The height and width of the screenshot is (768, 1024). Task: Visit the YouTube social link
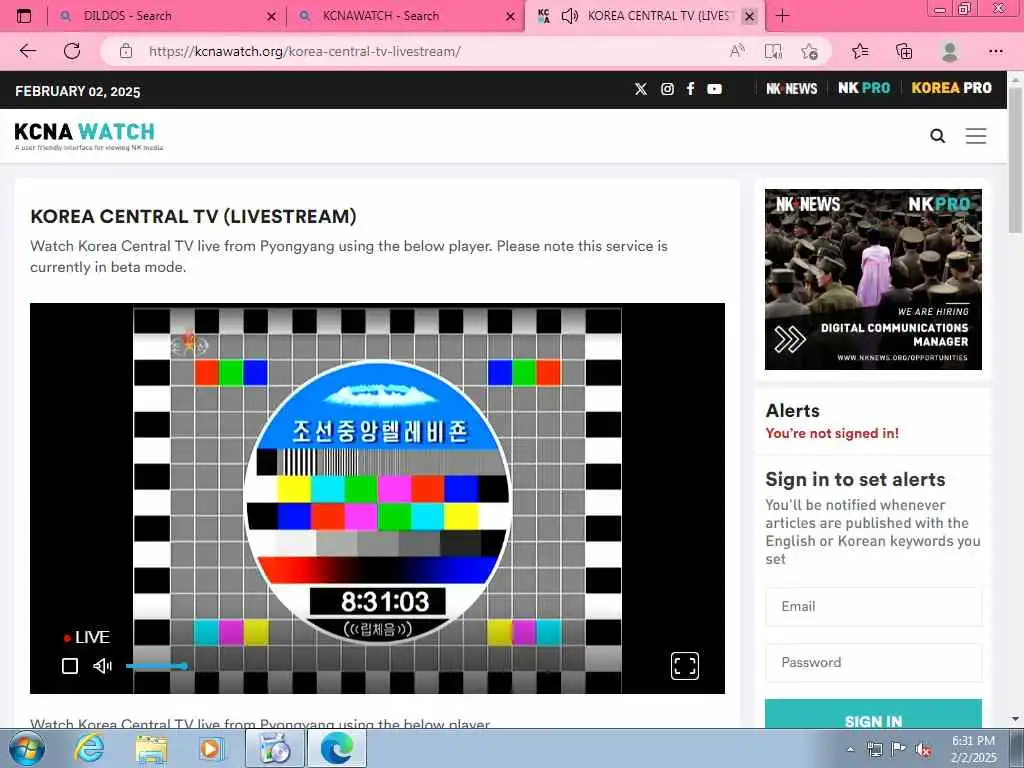click(x=714, y=89)
